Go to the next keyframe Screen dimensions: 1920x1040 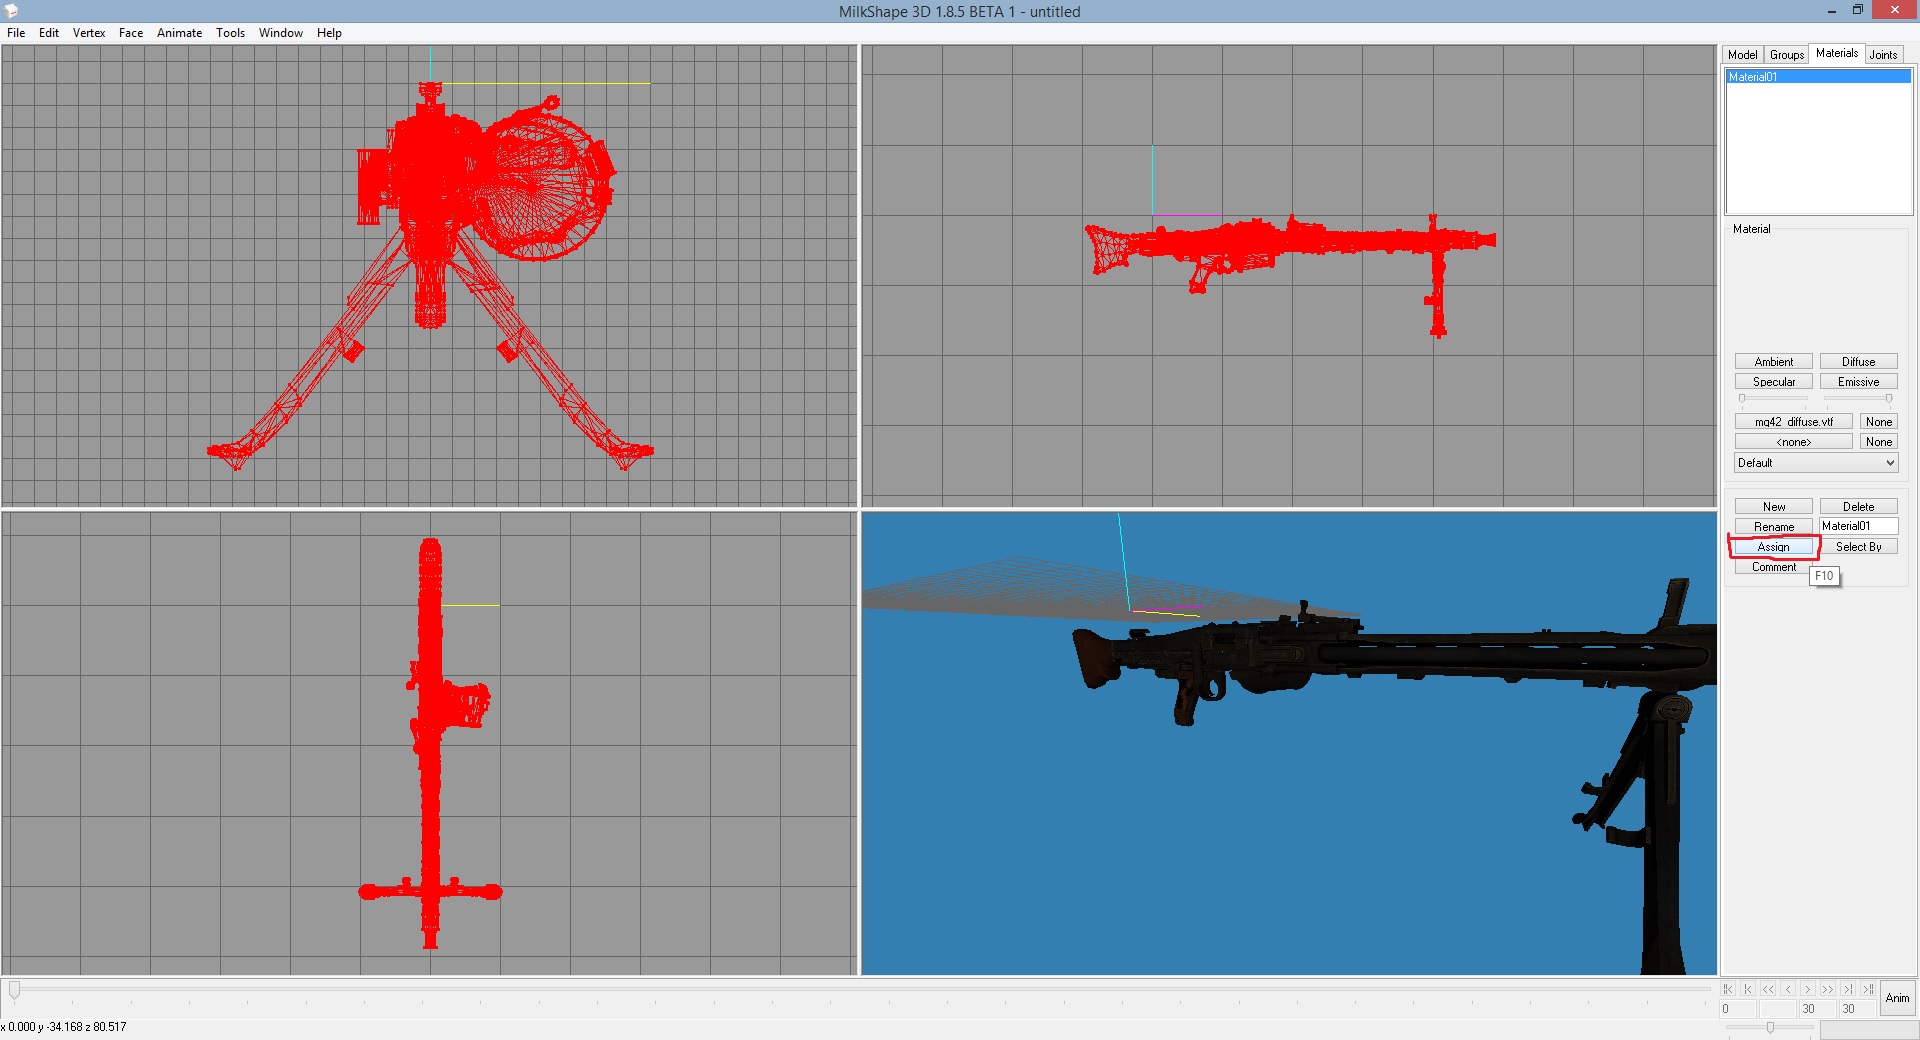click(x=1848, y=989)
